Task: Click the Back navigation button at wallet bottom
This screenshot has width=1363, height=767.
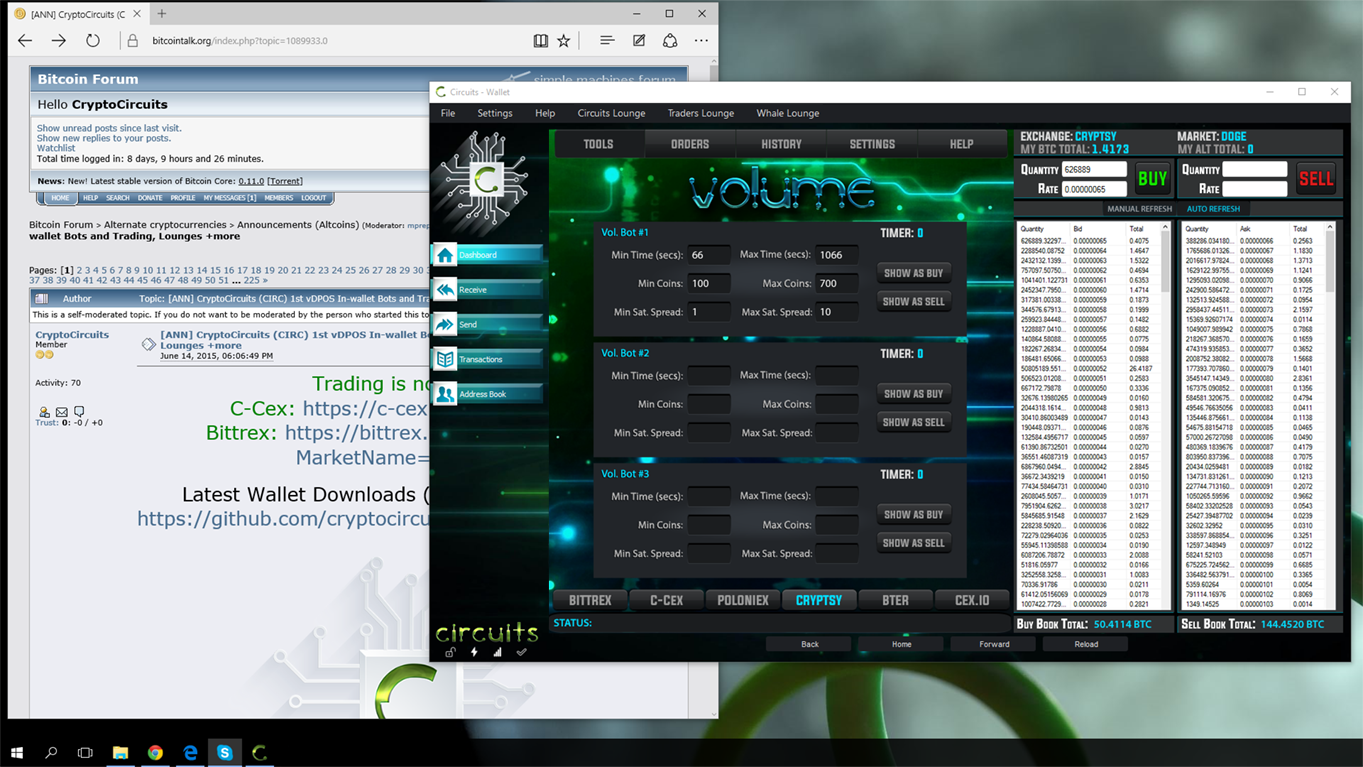Action: coord(809,644)
